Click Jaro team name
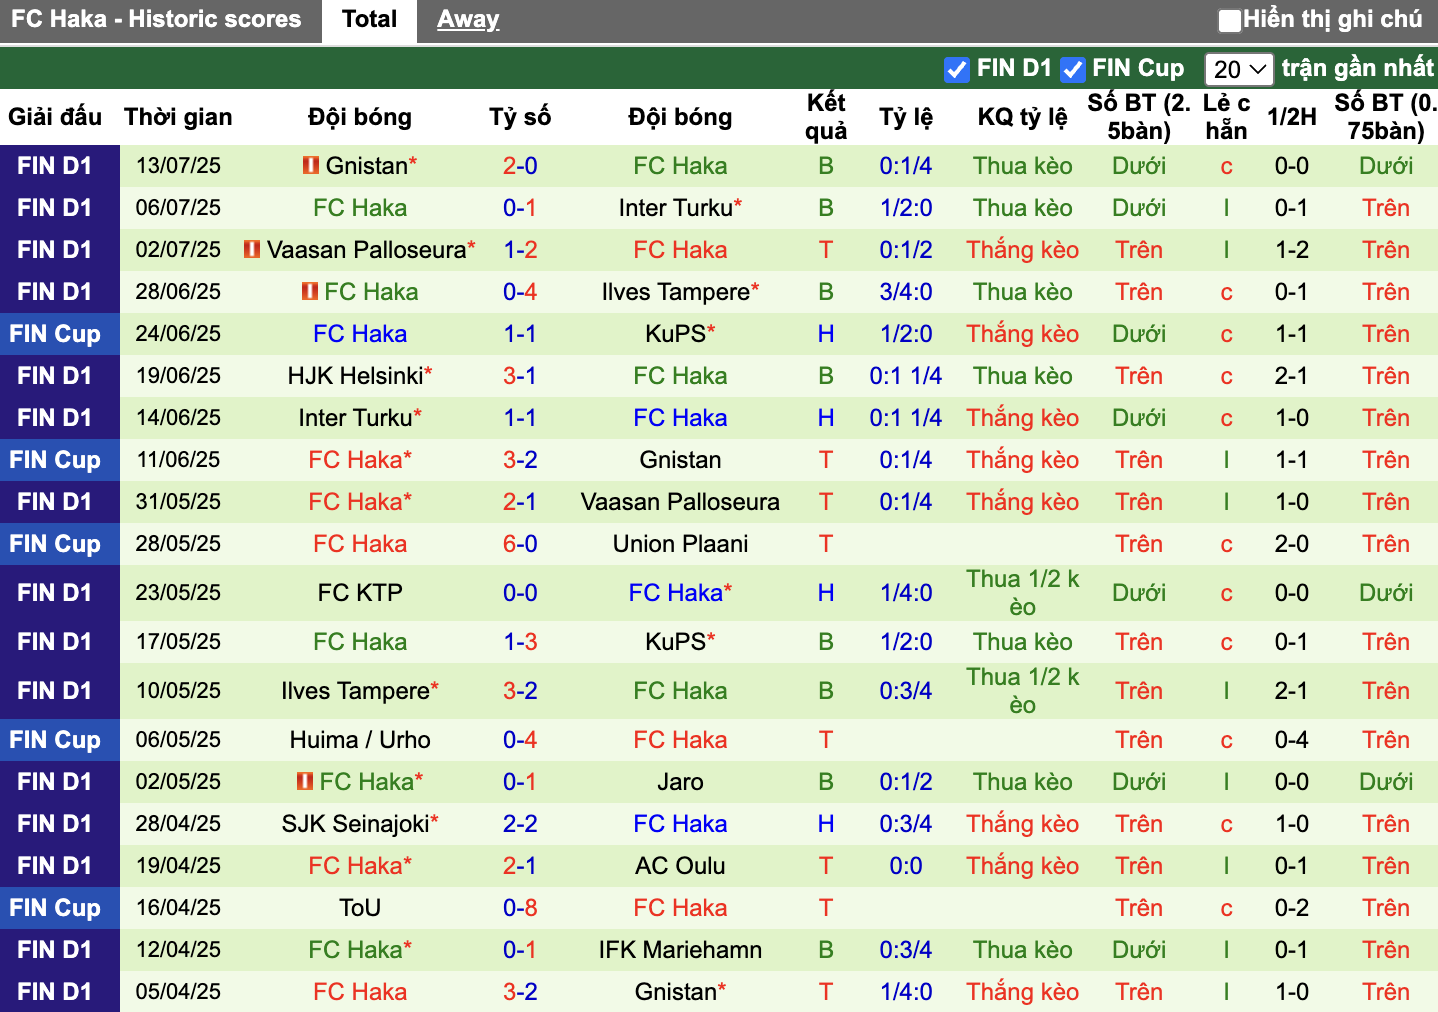 tap(680, 782)
